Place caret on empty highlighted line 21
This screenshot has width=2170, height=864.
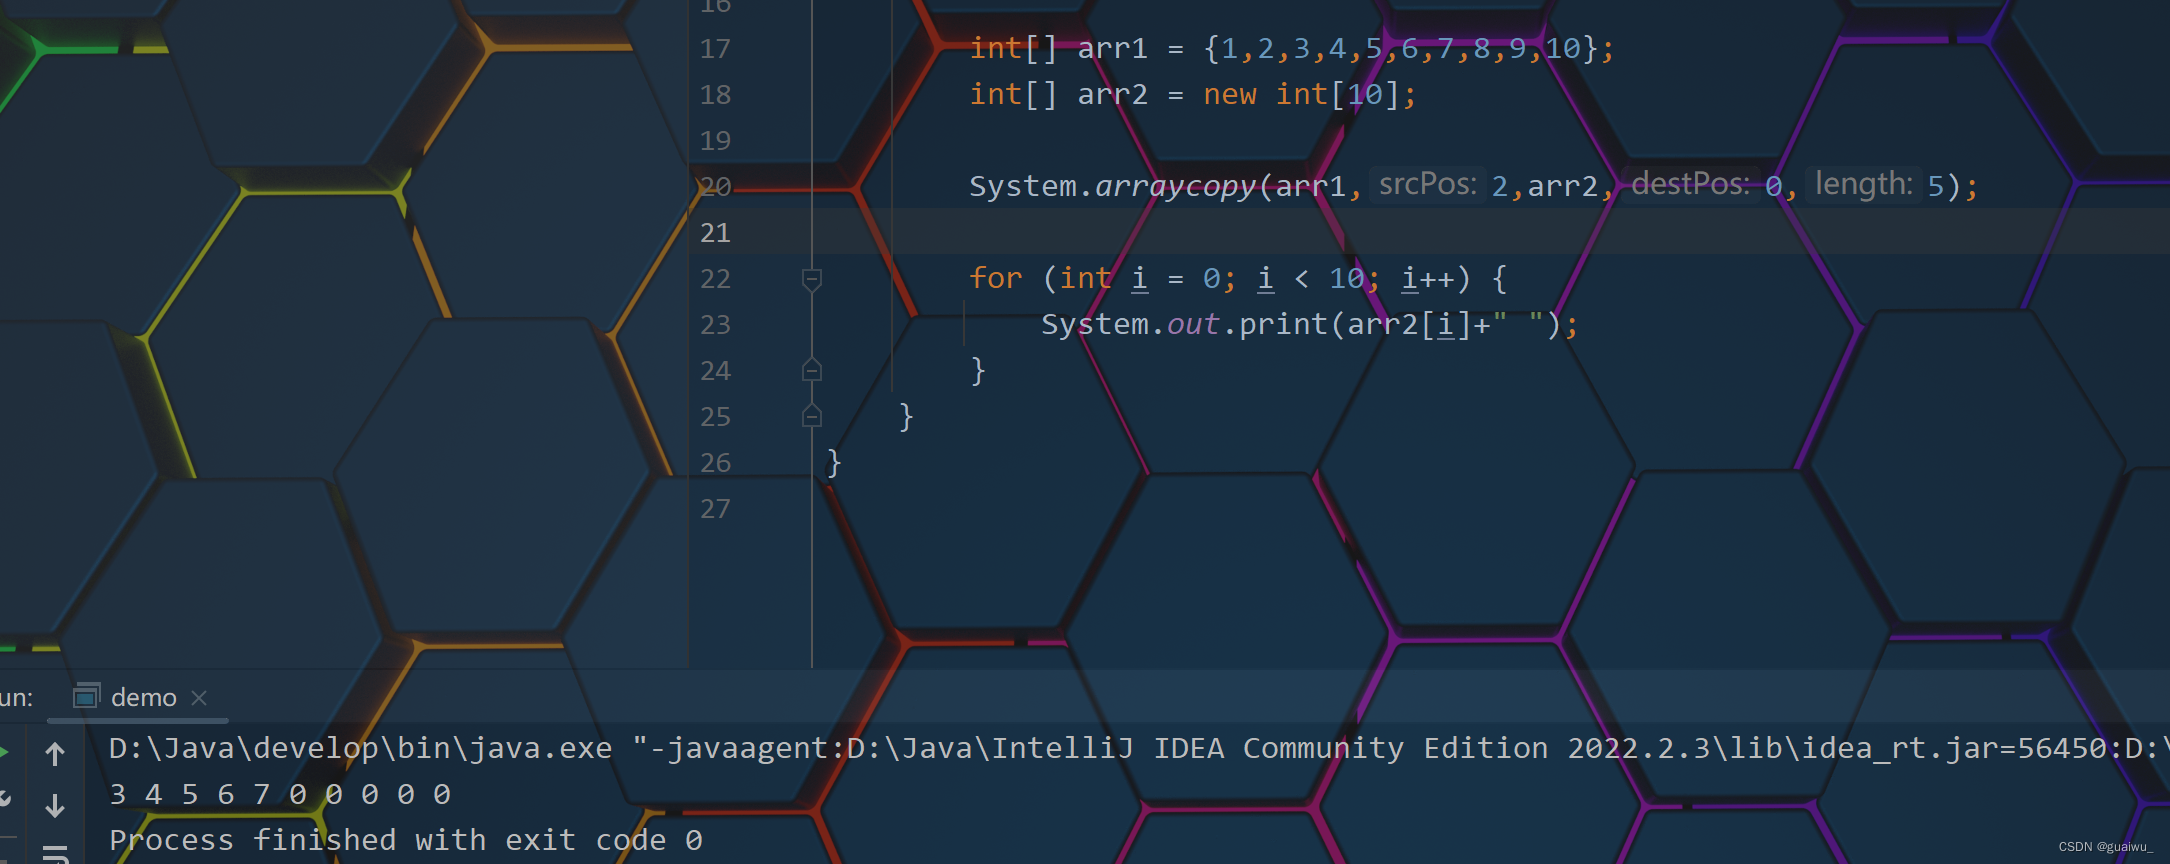[1430, 233]
